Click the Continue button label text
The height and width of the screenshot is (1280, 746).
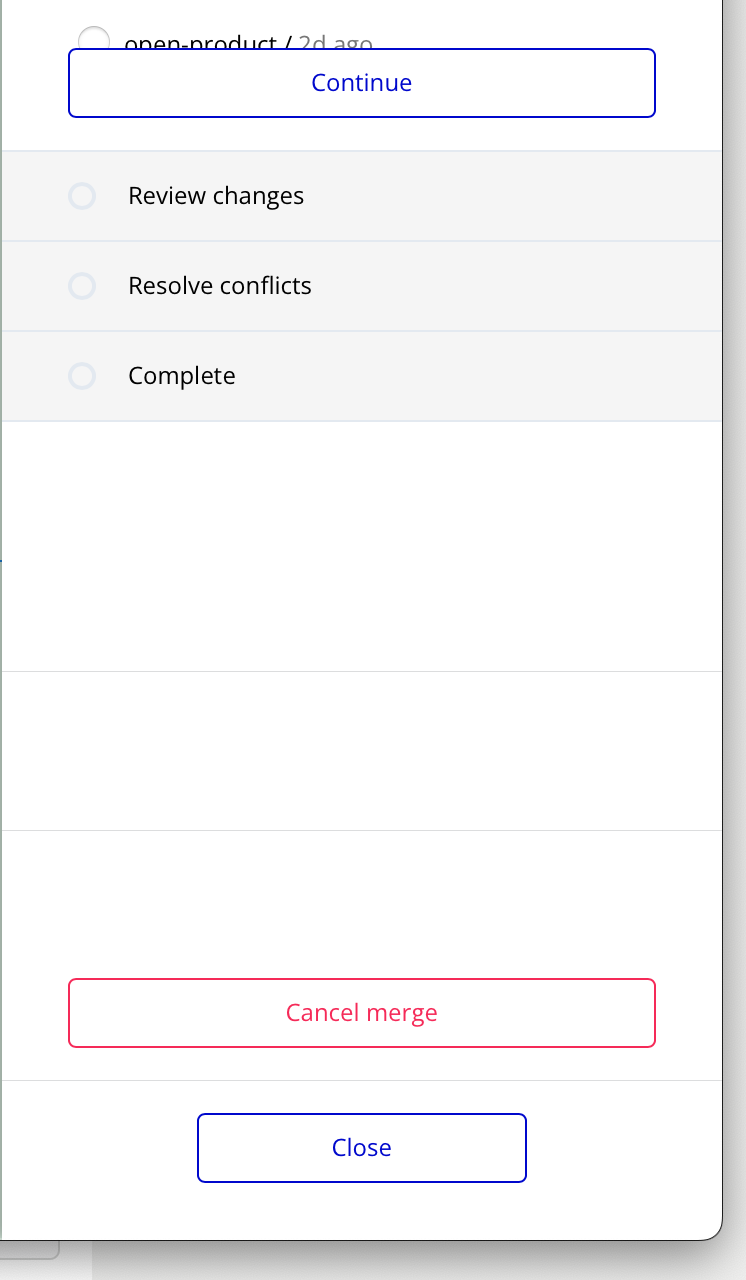point(361,83)
